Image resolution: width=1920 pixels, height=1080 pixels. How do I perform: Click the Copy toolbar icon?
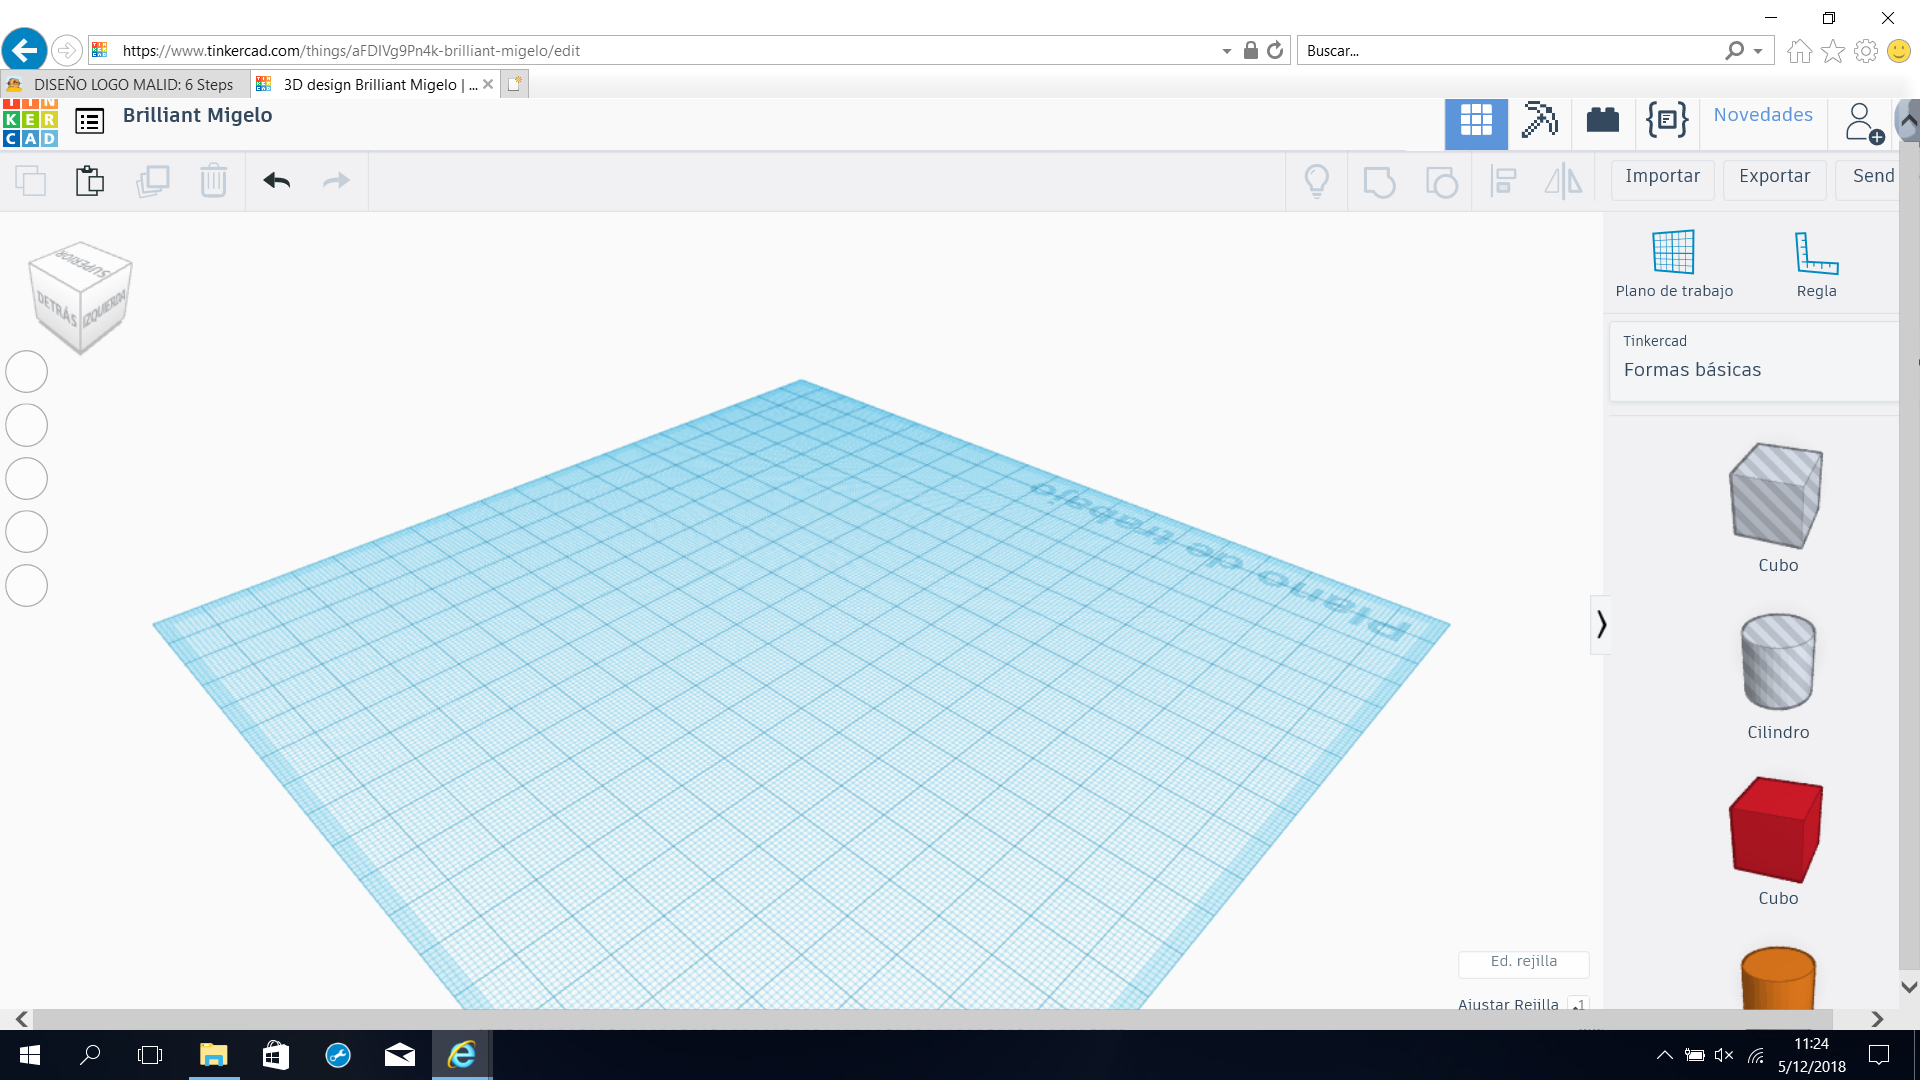coord(31,181)
